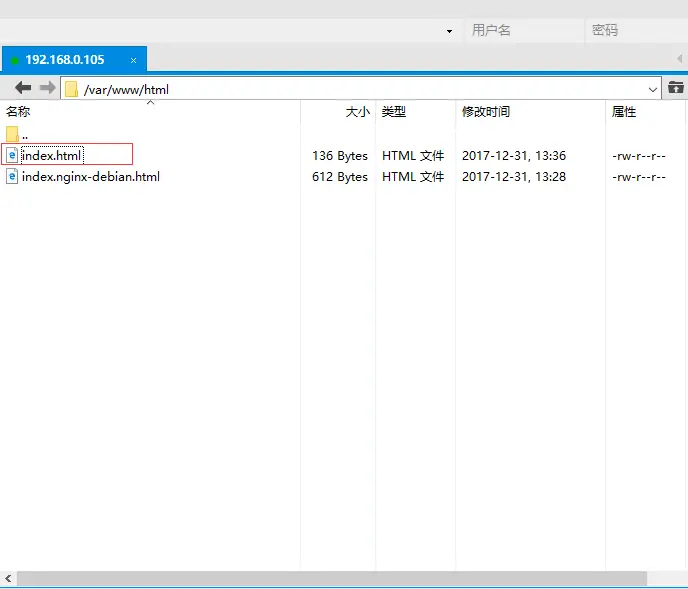688x589 pixels.
Task: Click the sort indicator chevron above 名称 column
Action: click(150, 102)
